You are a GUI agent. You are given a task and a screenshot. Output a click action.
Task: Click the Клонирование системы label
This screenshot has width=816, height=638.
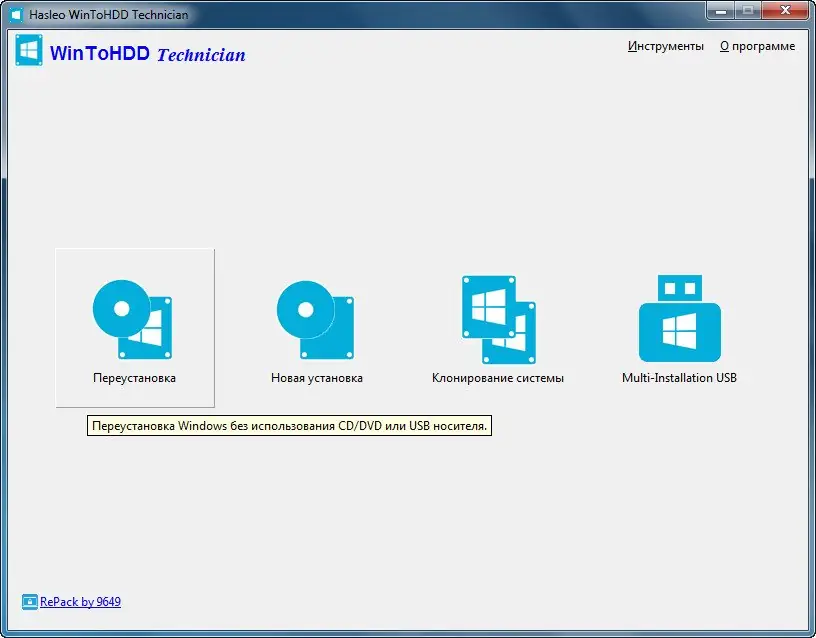click(x=498, y=378)
